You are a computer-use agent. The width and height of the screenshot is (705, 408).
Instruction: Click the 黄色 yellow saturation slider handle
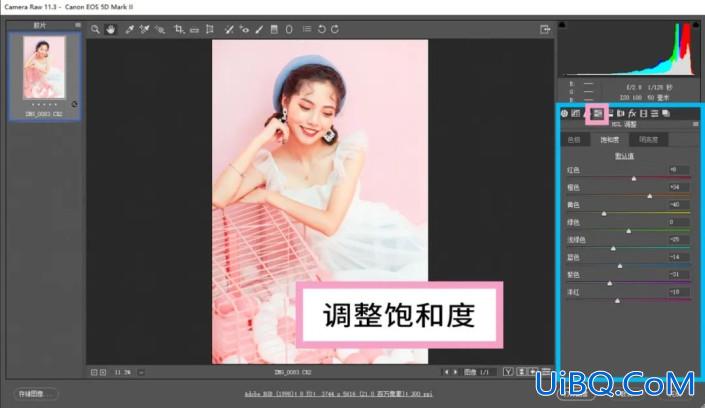coord(604,214)
